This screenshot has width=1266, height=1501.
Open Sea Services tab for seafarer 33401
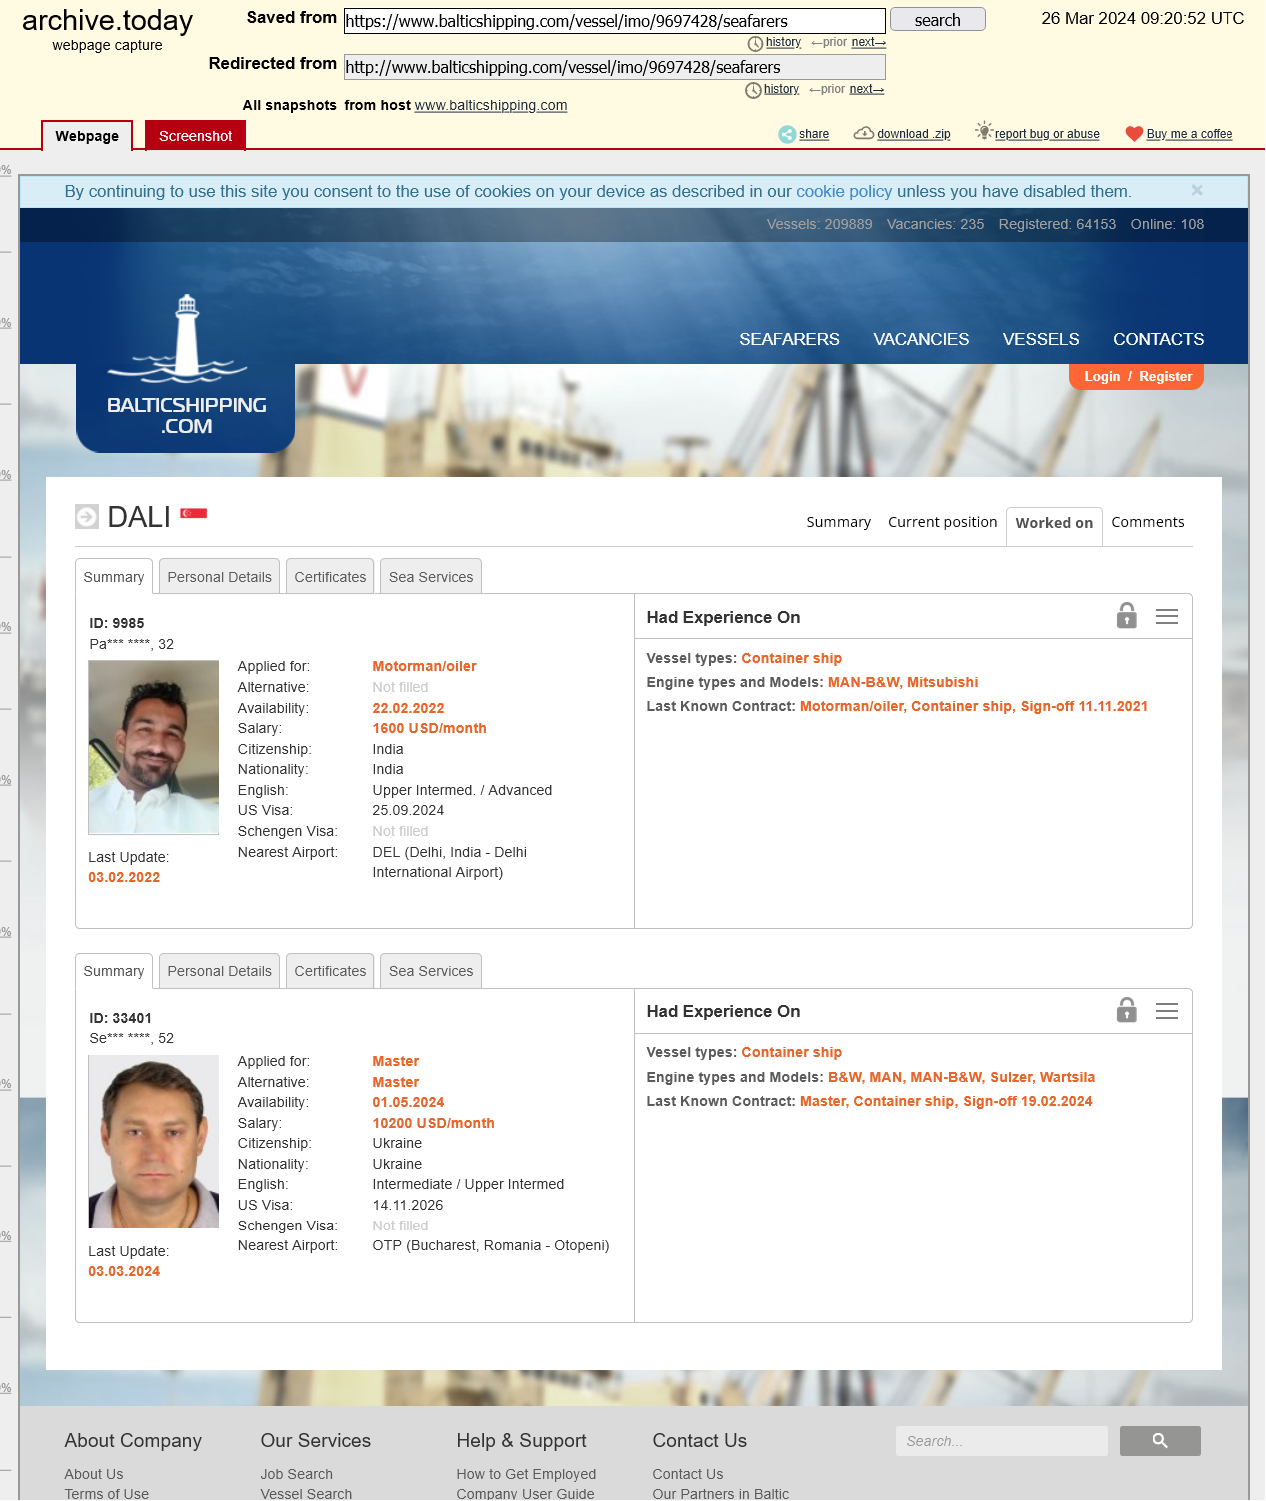(431, 970)
